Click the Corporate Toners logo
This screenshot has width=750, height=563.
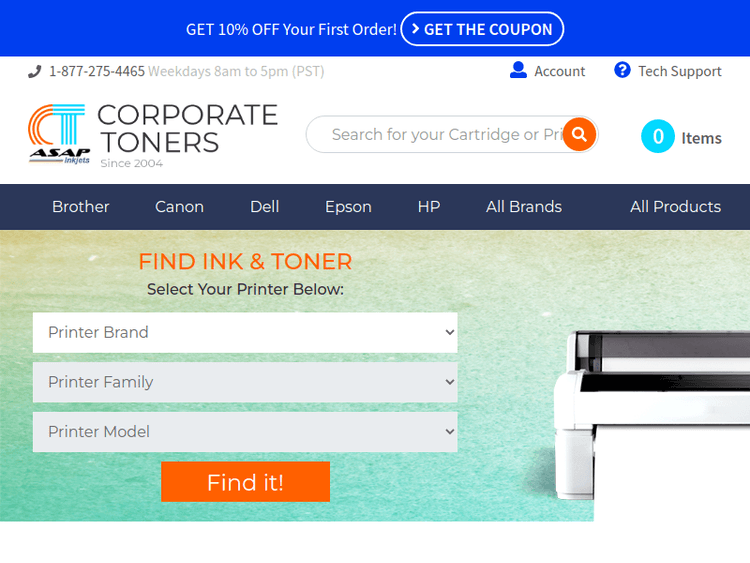coord(153,136)
